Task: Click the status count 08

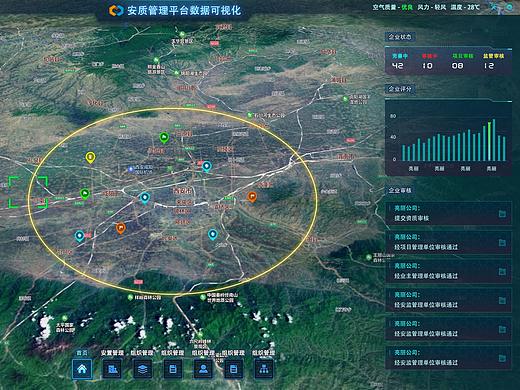Action: click(457, 66)
